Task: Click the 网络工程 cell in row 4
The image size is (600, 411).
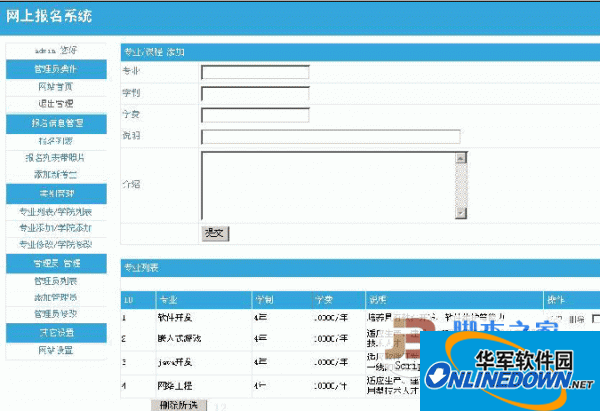Action: pos(175,386)
